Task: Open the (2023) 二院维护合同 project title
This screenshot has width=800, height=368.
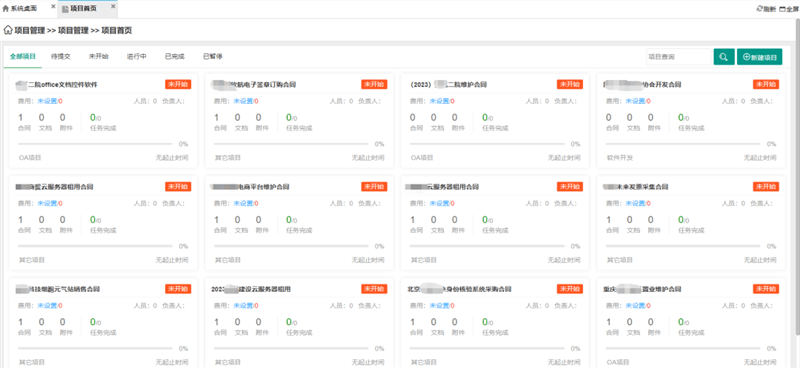Action: (448, 85)
